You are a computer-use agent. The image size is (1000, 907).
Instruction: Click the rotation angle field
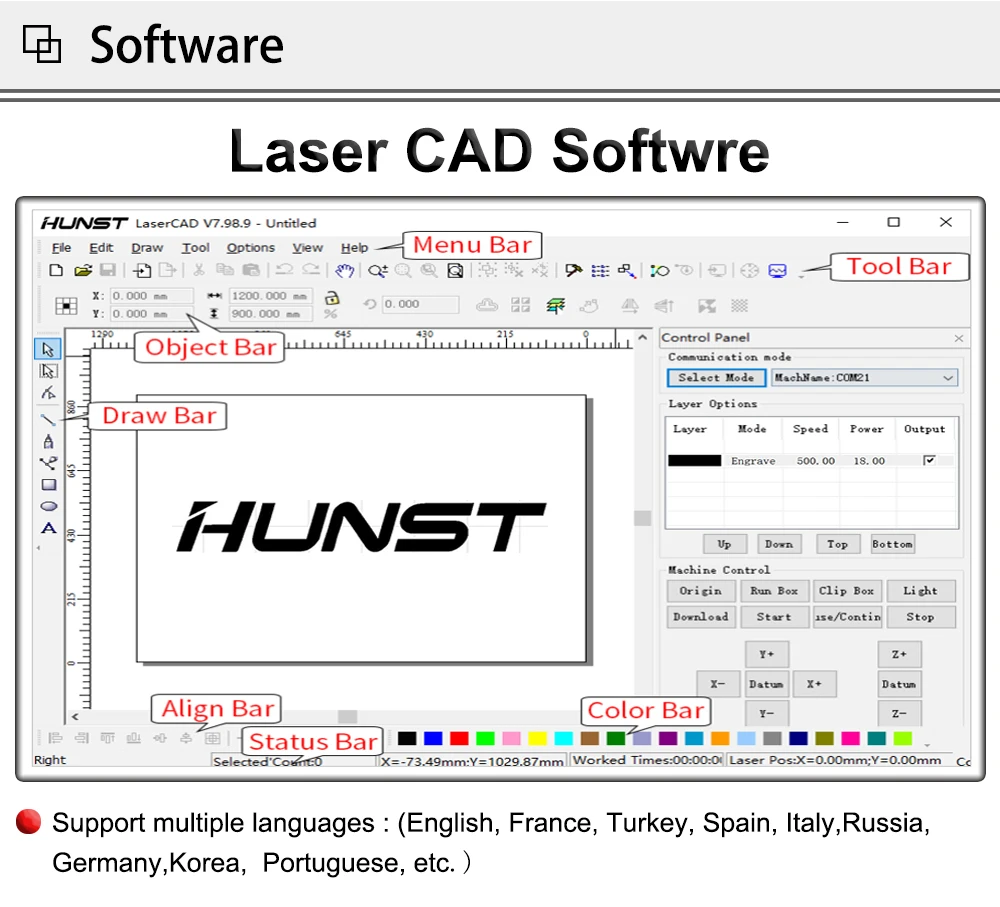click(420, 304)
